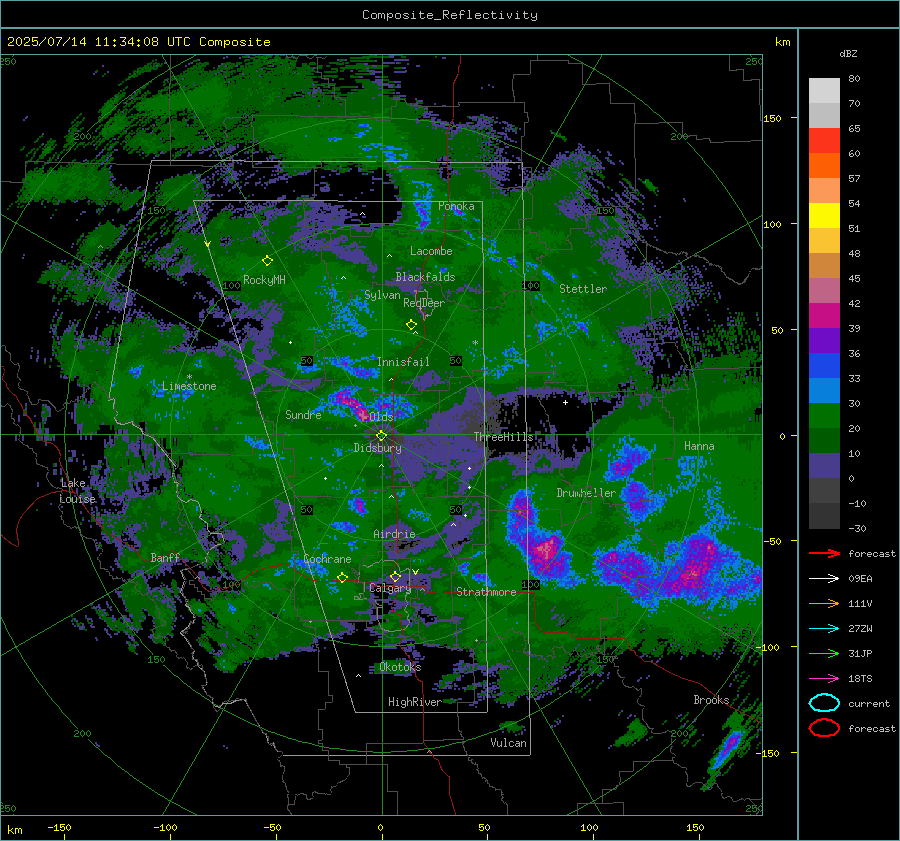
Task: Click yellow diamond marker below RedDeer label
Action: click(x=411, y=325)
